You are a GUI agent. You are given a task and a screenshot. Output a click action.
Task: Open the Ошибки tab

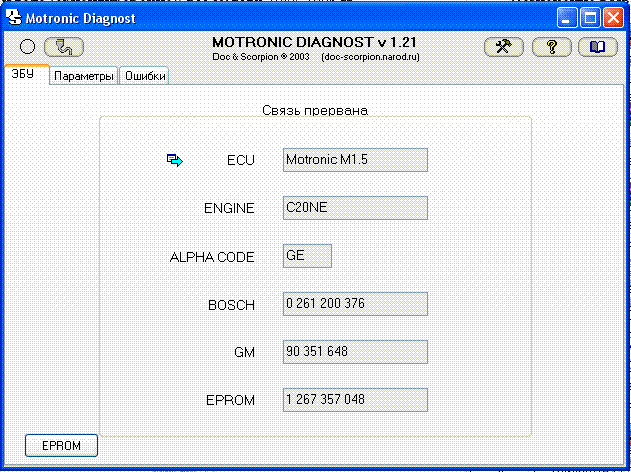click(144, 76)
